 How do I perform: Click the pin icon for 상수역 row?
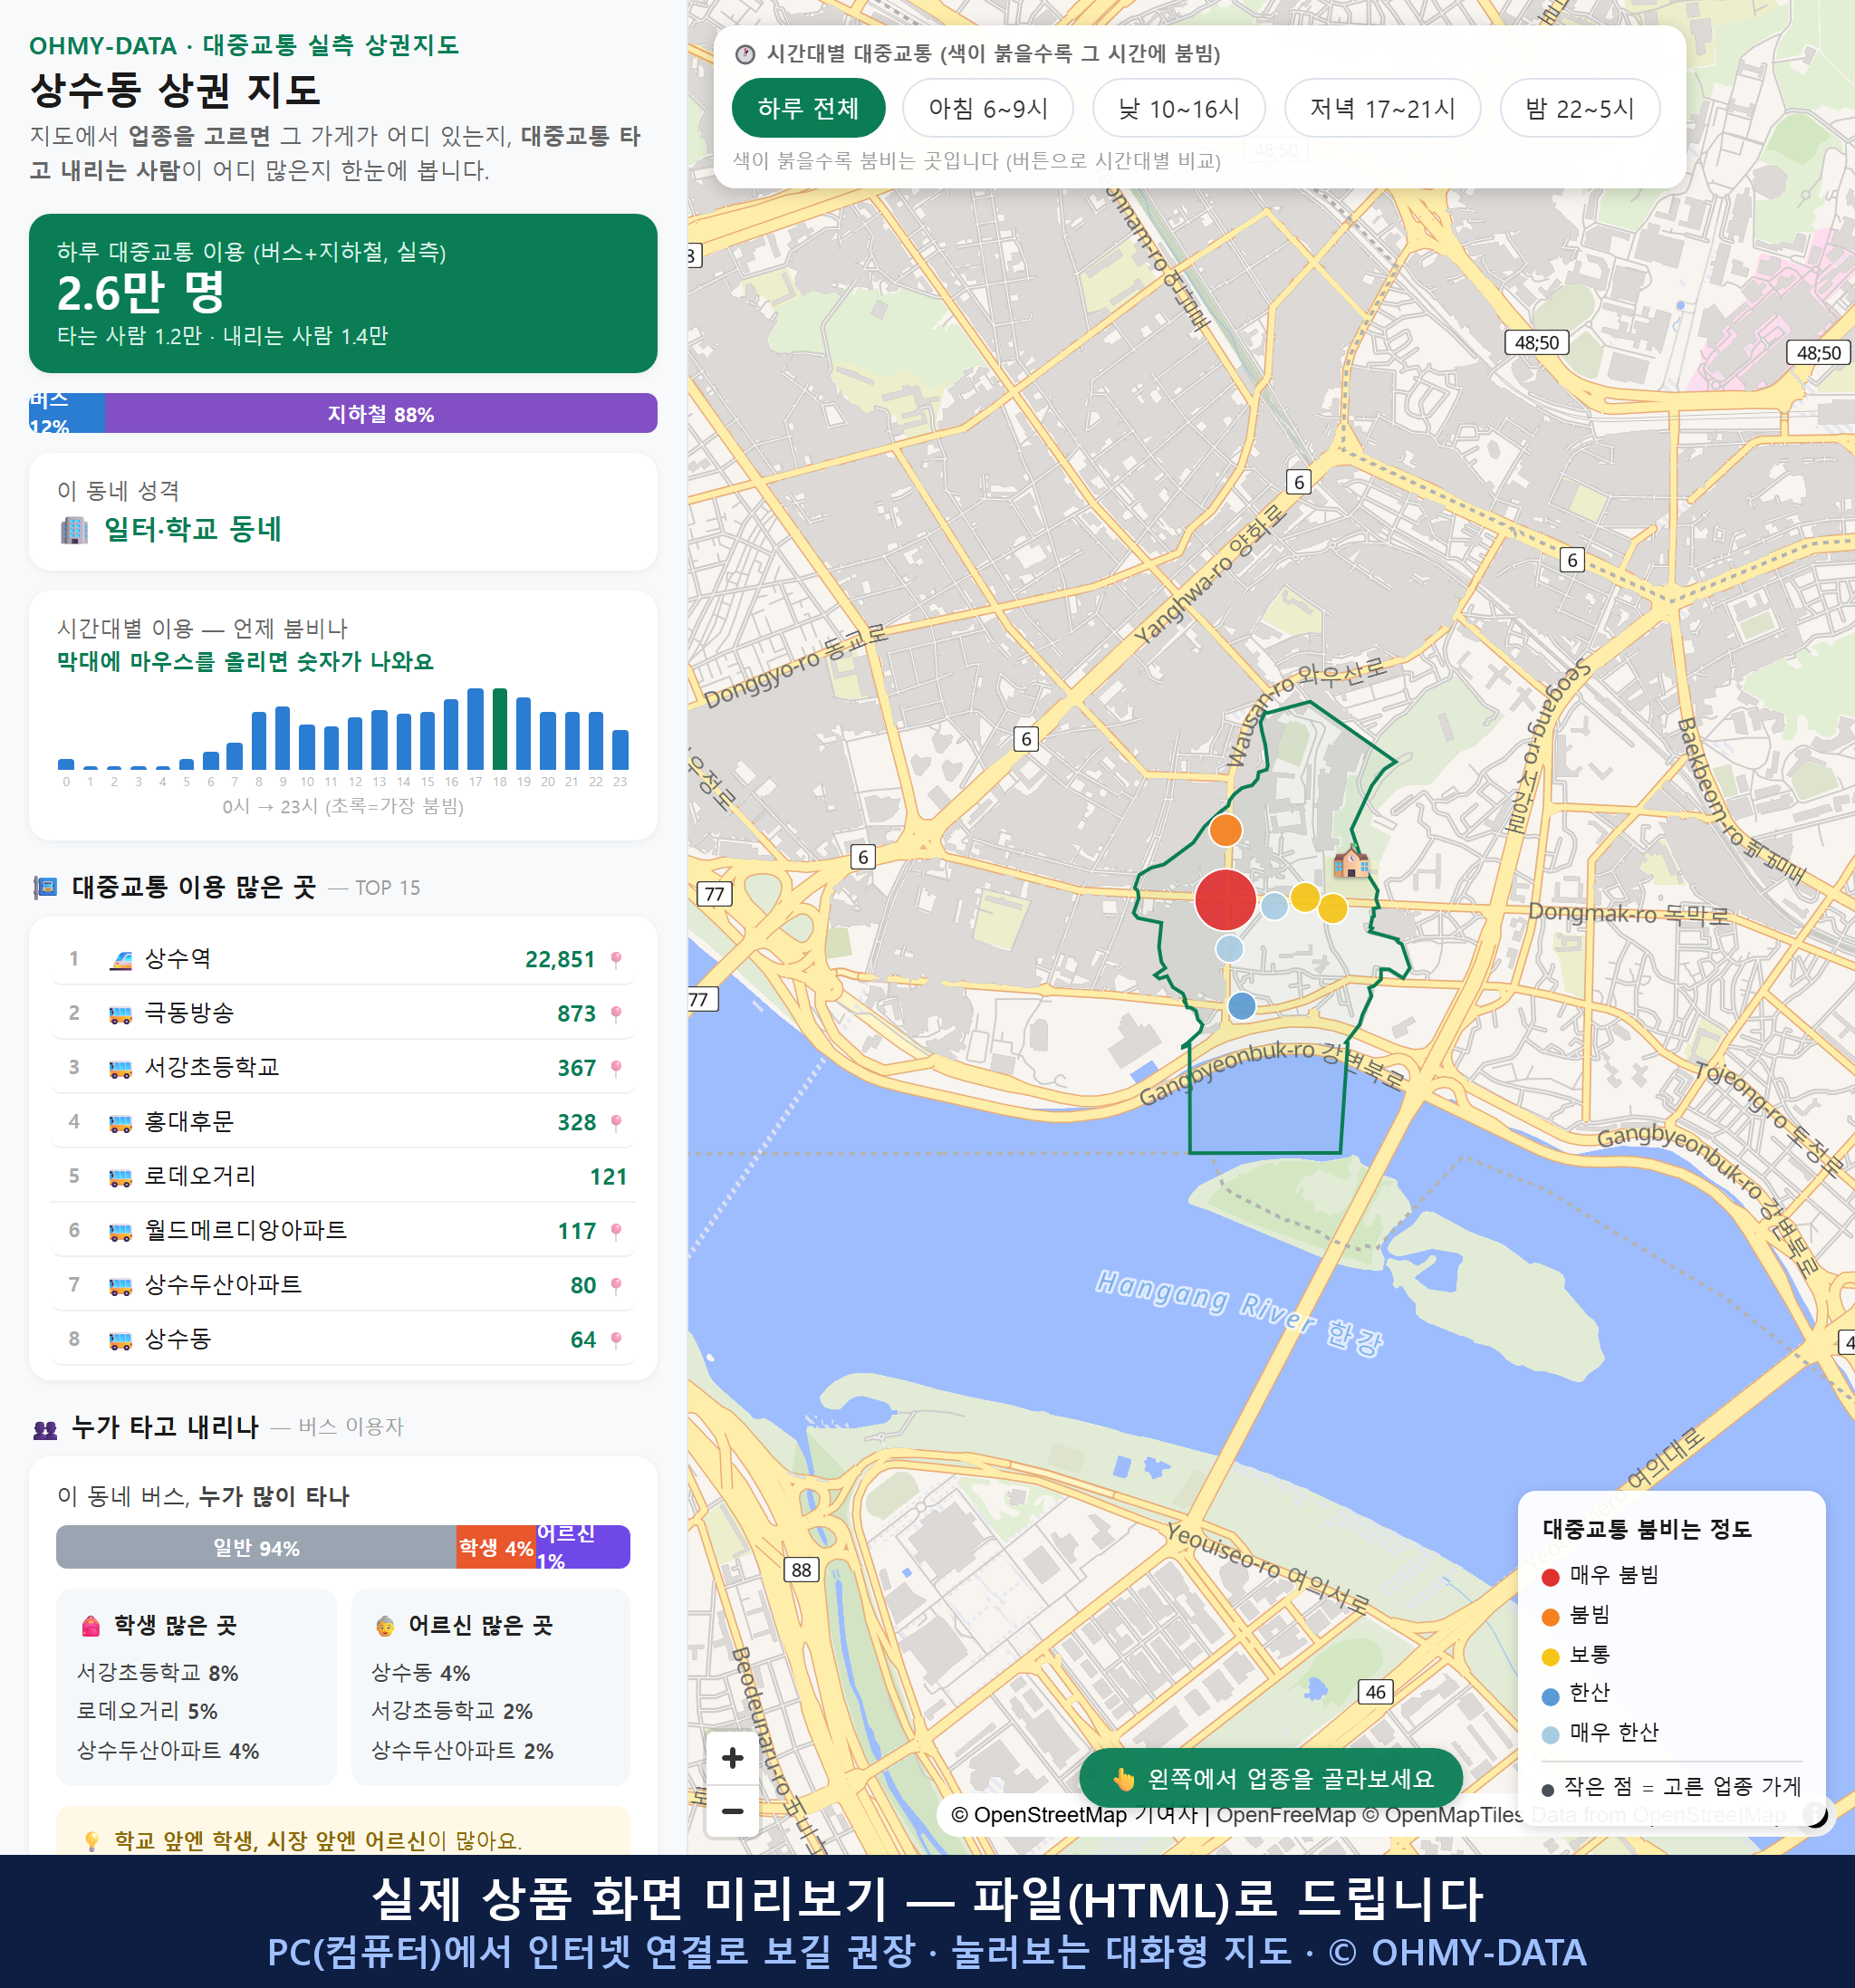point(616,960)
